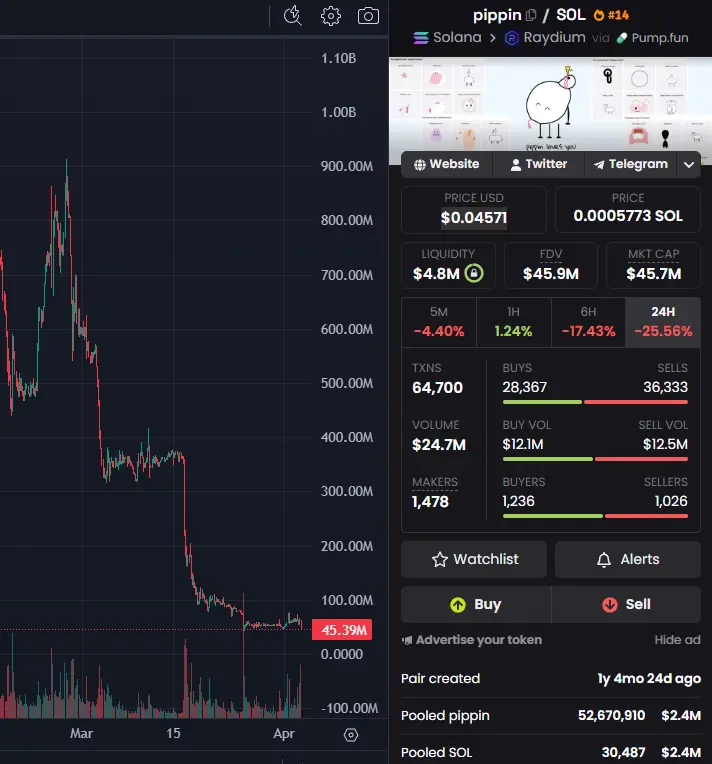Select the 6H timeframe tab
712x764 pixels.
pos(588,323)
